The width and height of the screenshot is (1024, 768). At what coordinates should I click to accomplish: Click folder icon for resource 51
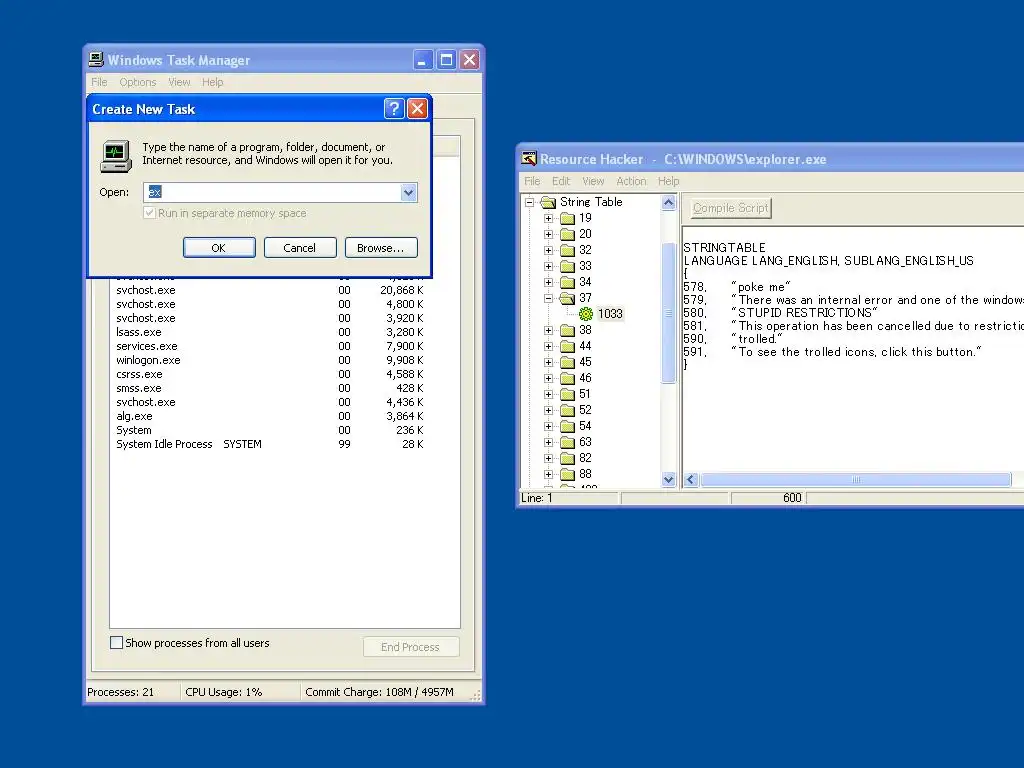click(x=568, y=394)
